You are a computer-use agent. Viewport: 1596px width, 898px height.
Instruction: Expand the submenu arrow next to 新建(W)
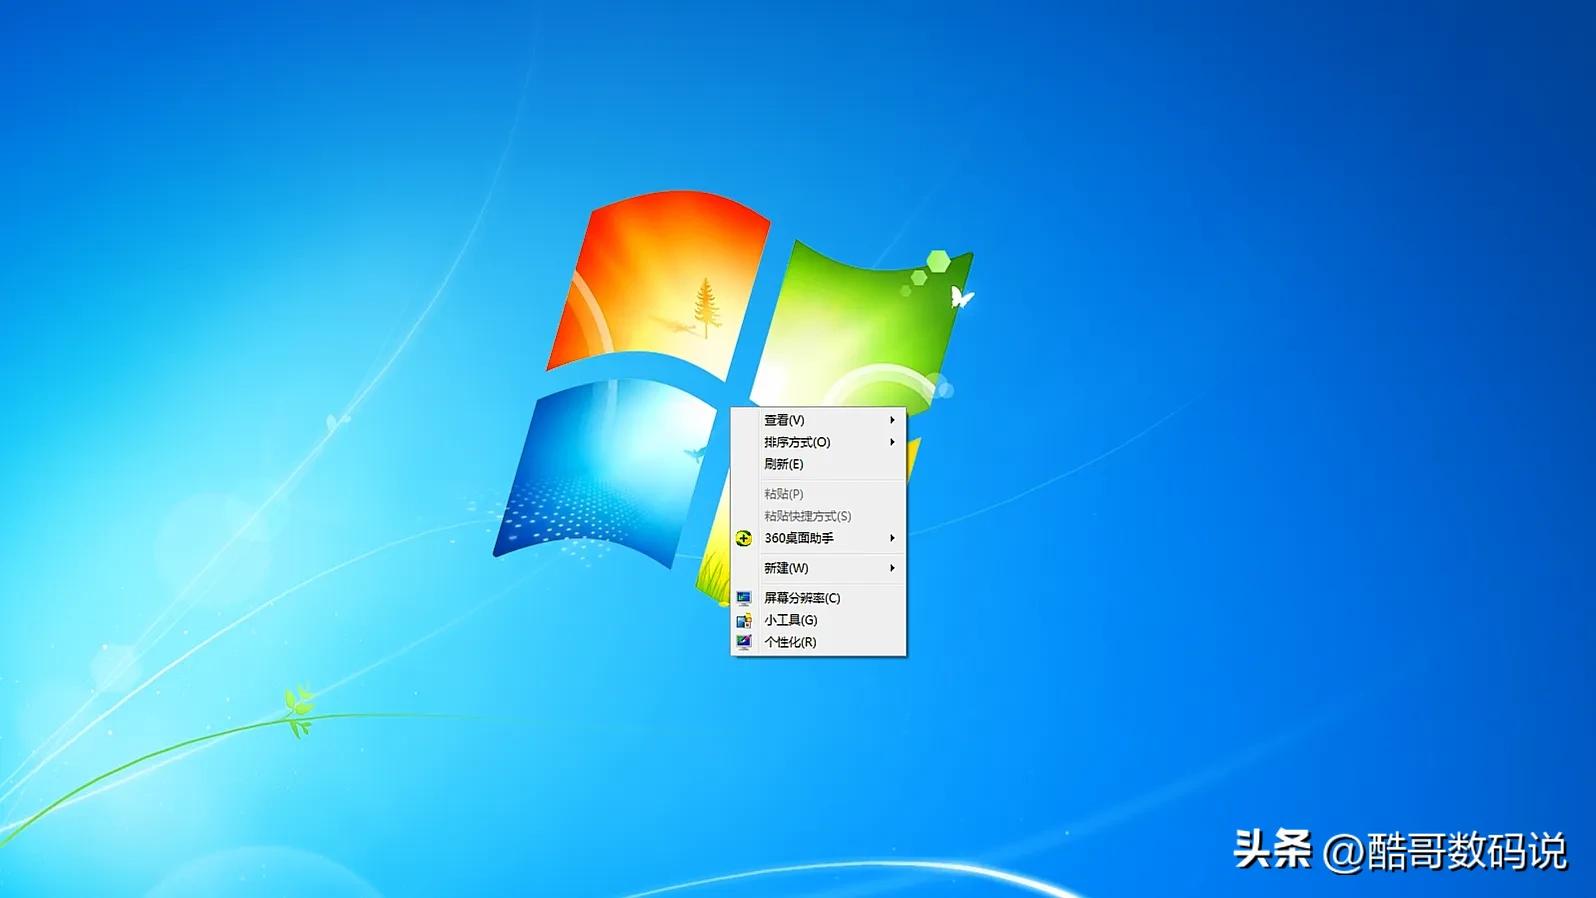[x=892, y=568]
